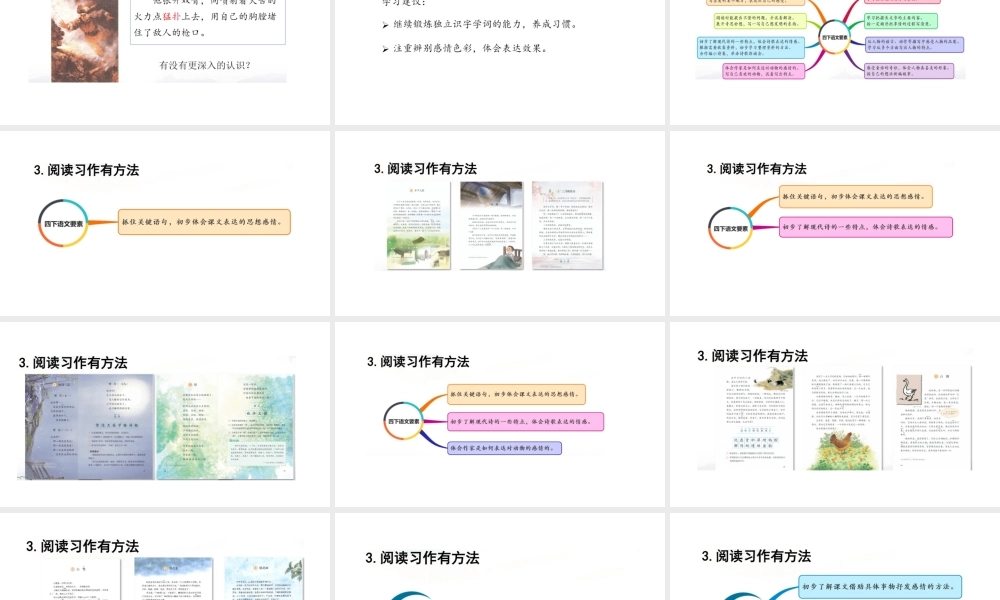Click the textbook page showing a woman in a green coat
Image resolution: width=1000 pixels, height=600 pixels.
tap(492, 225)
